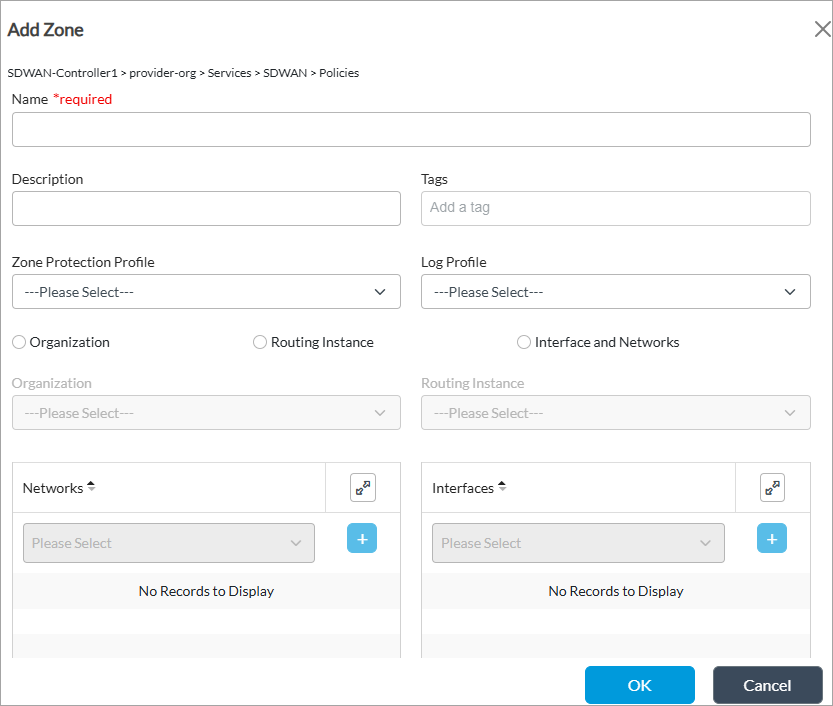Viewport: 833px width, 706px height.
Task: Click into the Description text box
Action: tap(206, 209)
